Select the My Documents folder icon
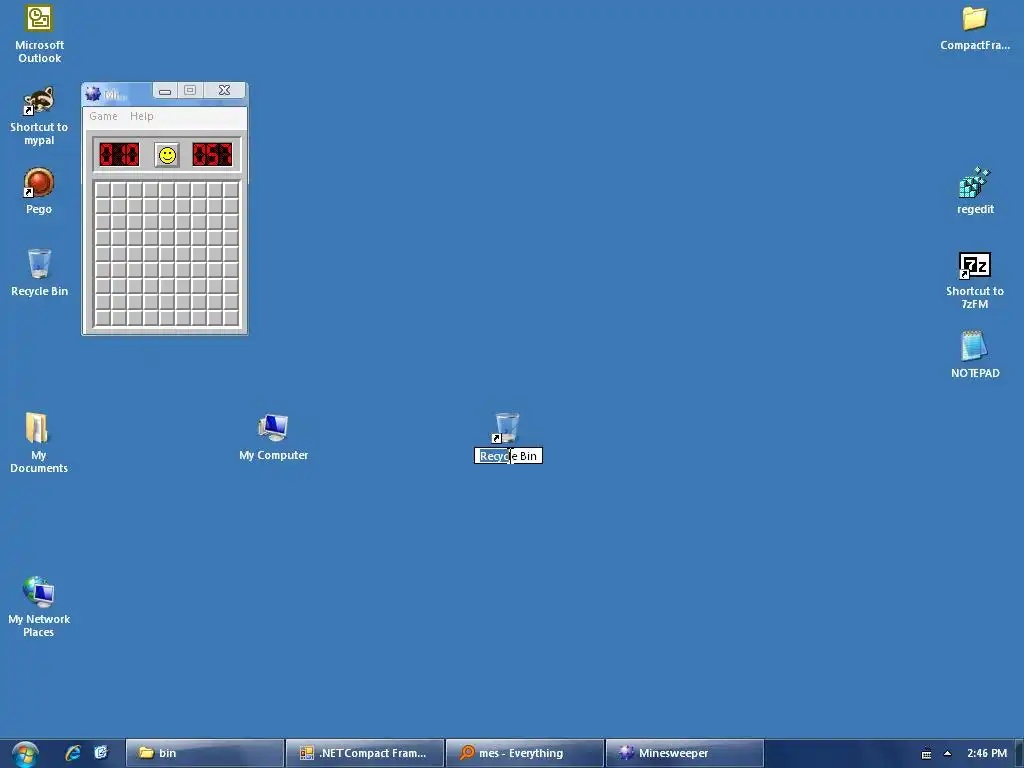 coord(37,428)
